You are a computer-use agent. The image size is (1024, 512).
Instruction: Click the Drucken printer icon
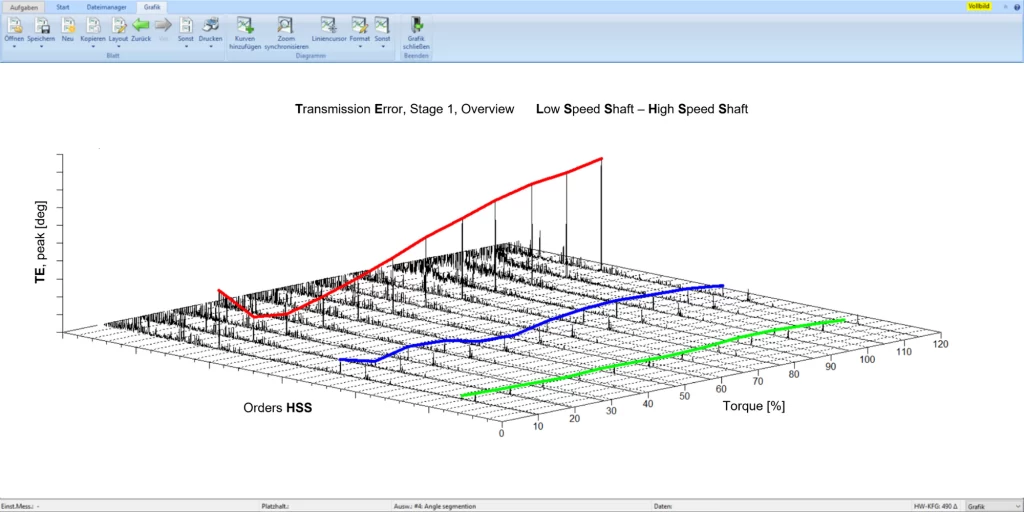tap(210, 25)
